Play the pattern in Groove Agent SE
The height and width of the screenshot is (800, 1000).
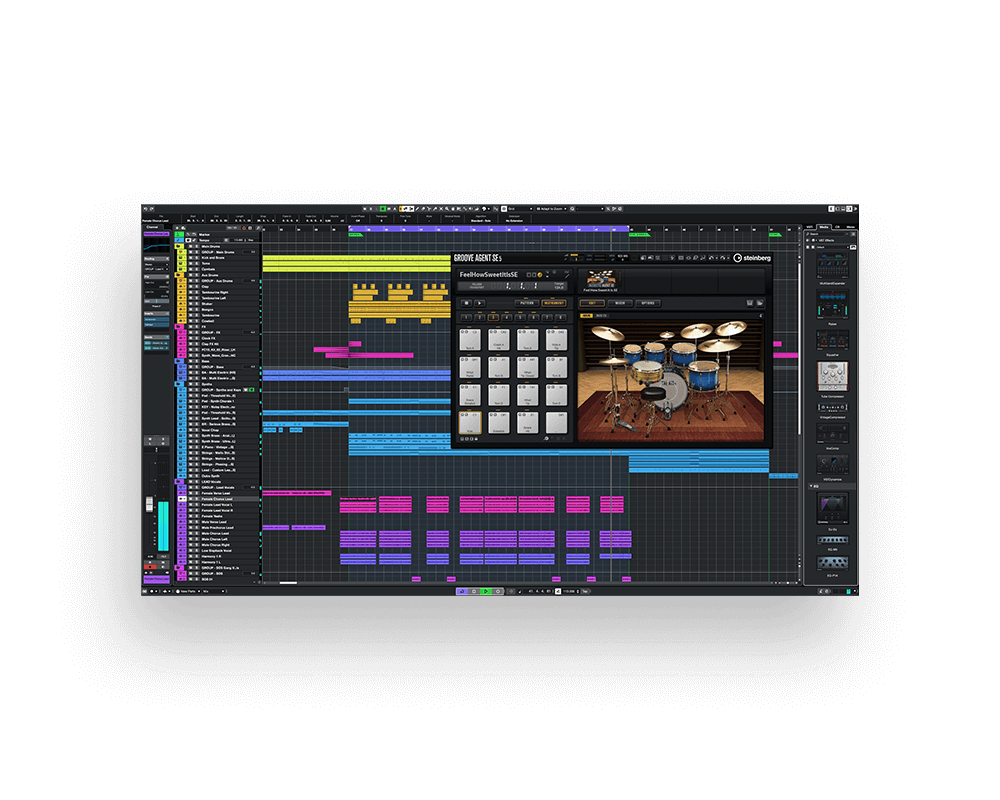(x=479, y=303)
